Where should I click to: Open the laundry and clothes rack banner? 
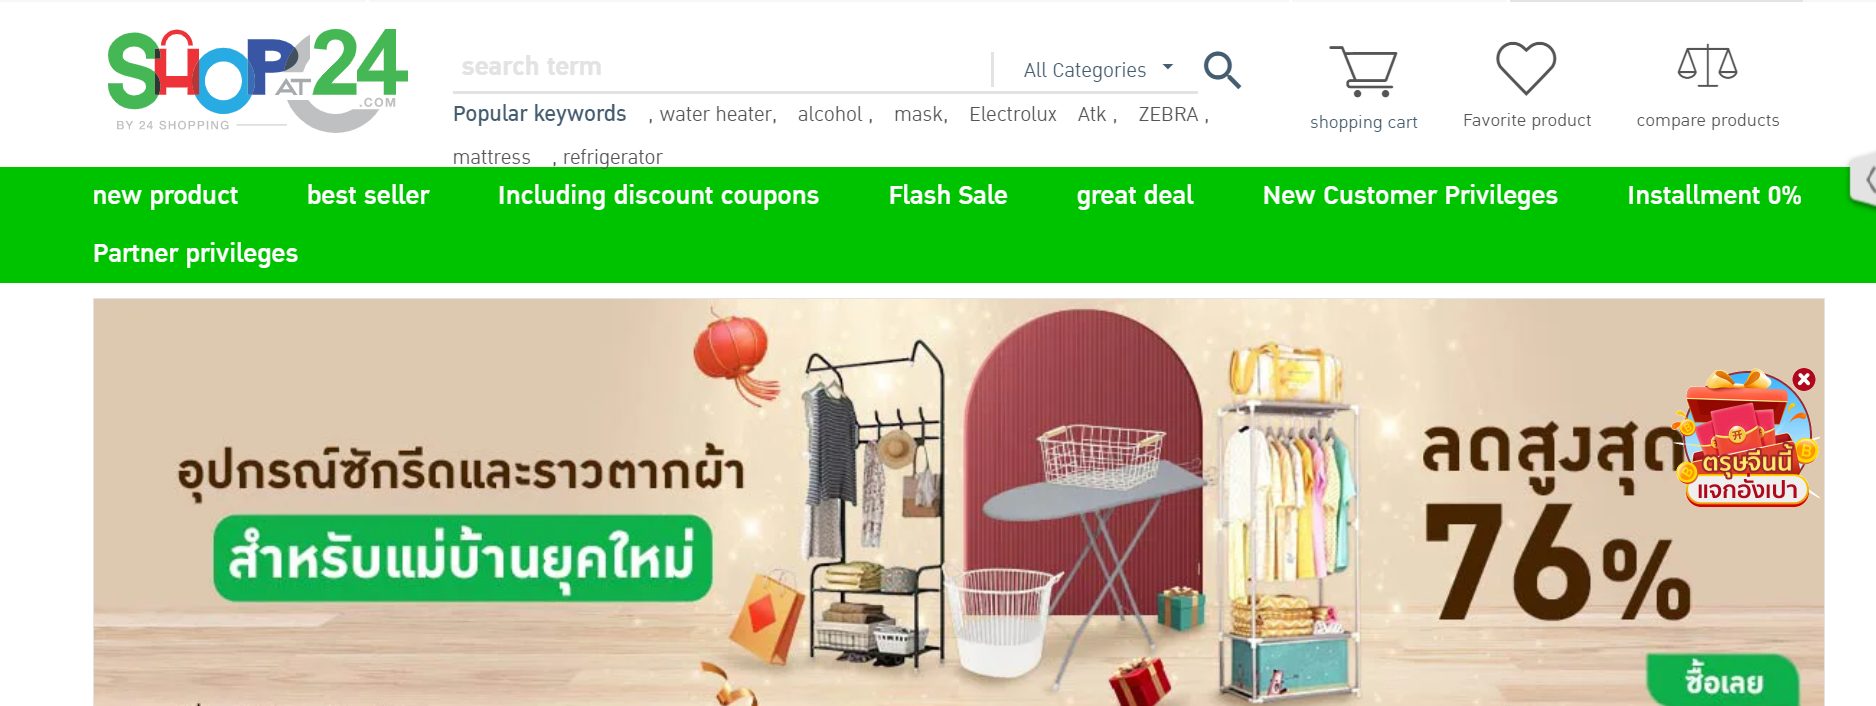[958, 502]
